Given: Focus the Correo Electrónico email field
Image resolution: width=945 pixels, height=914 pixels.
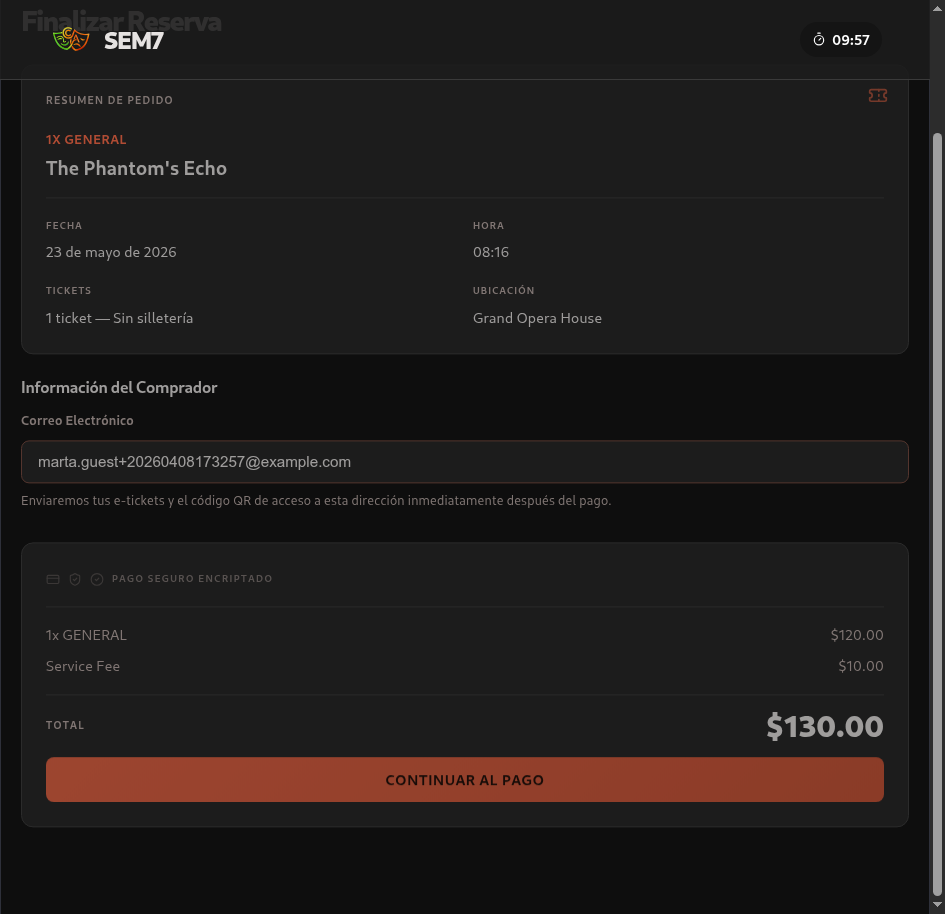Looking at the screenshot, I should click(x=464, y=462).
